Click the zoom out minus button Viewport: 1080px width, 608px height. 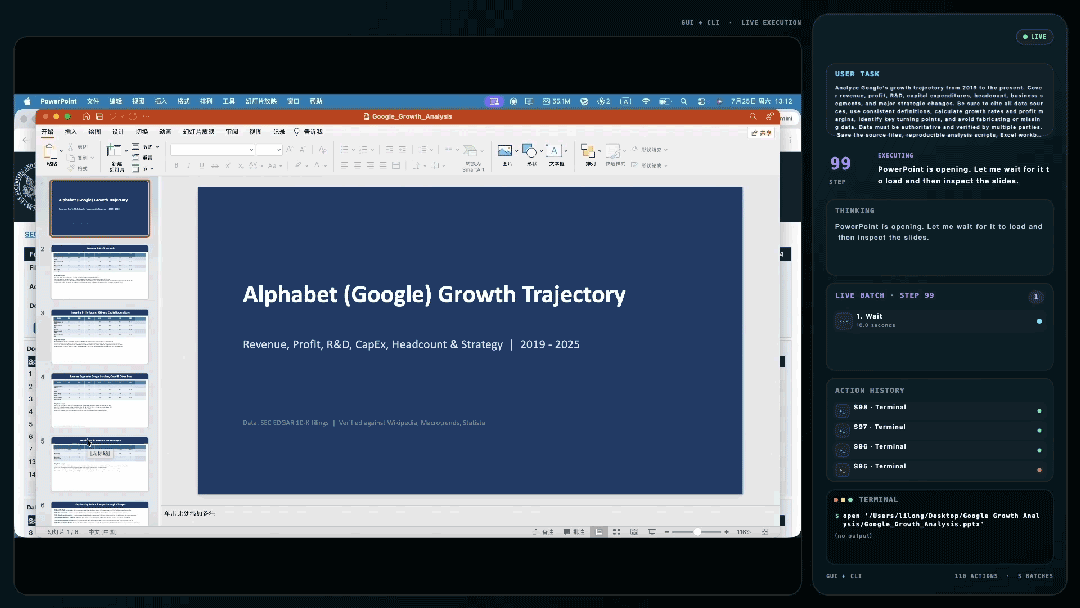tap(667, 532)
